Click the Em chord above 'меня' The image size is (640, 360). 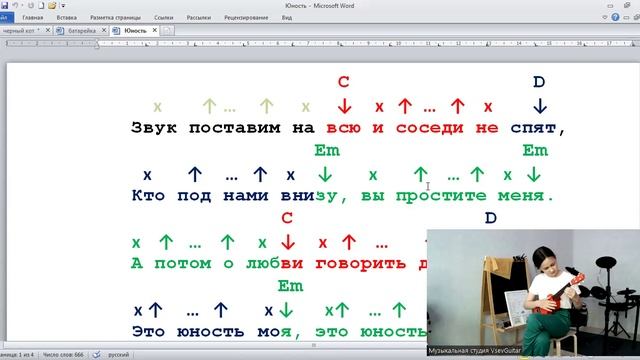click(x=535, y=151)
